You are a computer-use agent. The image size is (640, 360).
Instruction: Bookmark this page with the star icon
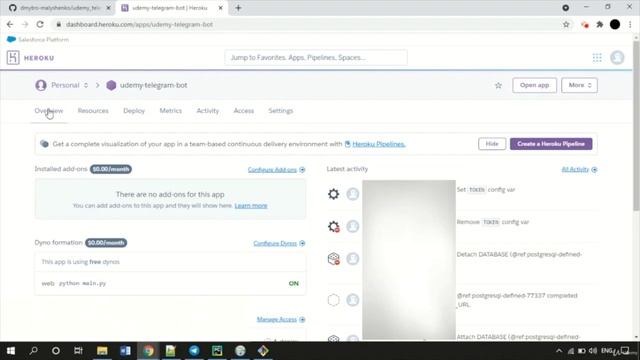[x=566, y=24]
